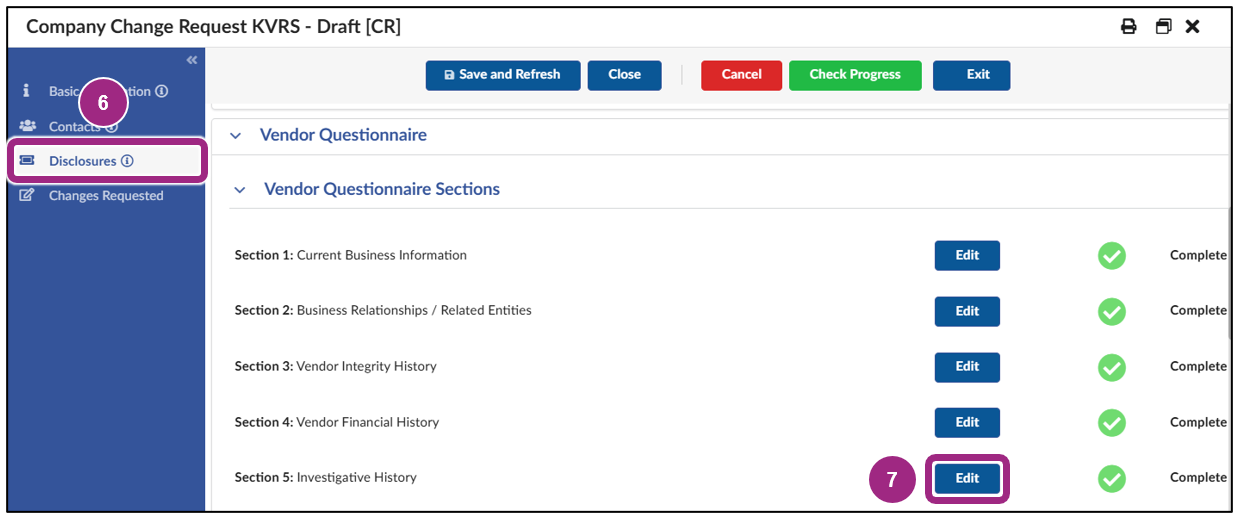Click Complete status for Section 5

point(1198,478)
